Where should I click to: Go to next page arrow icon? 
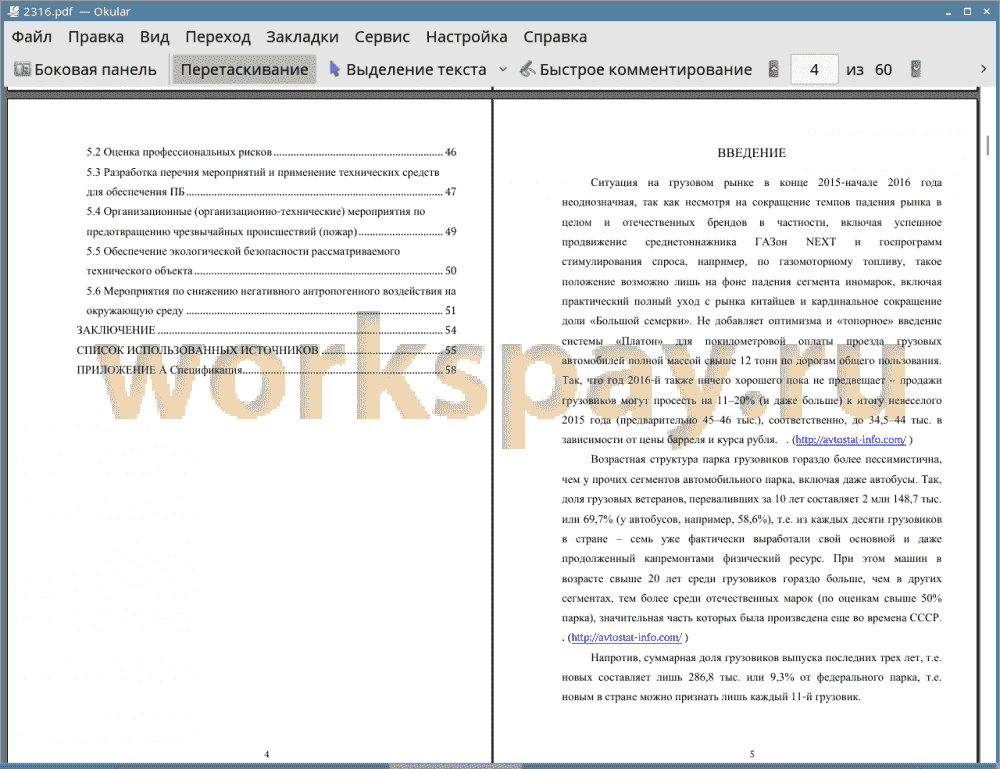click(916, 69)
